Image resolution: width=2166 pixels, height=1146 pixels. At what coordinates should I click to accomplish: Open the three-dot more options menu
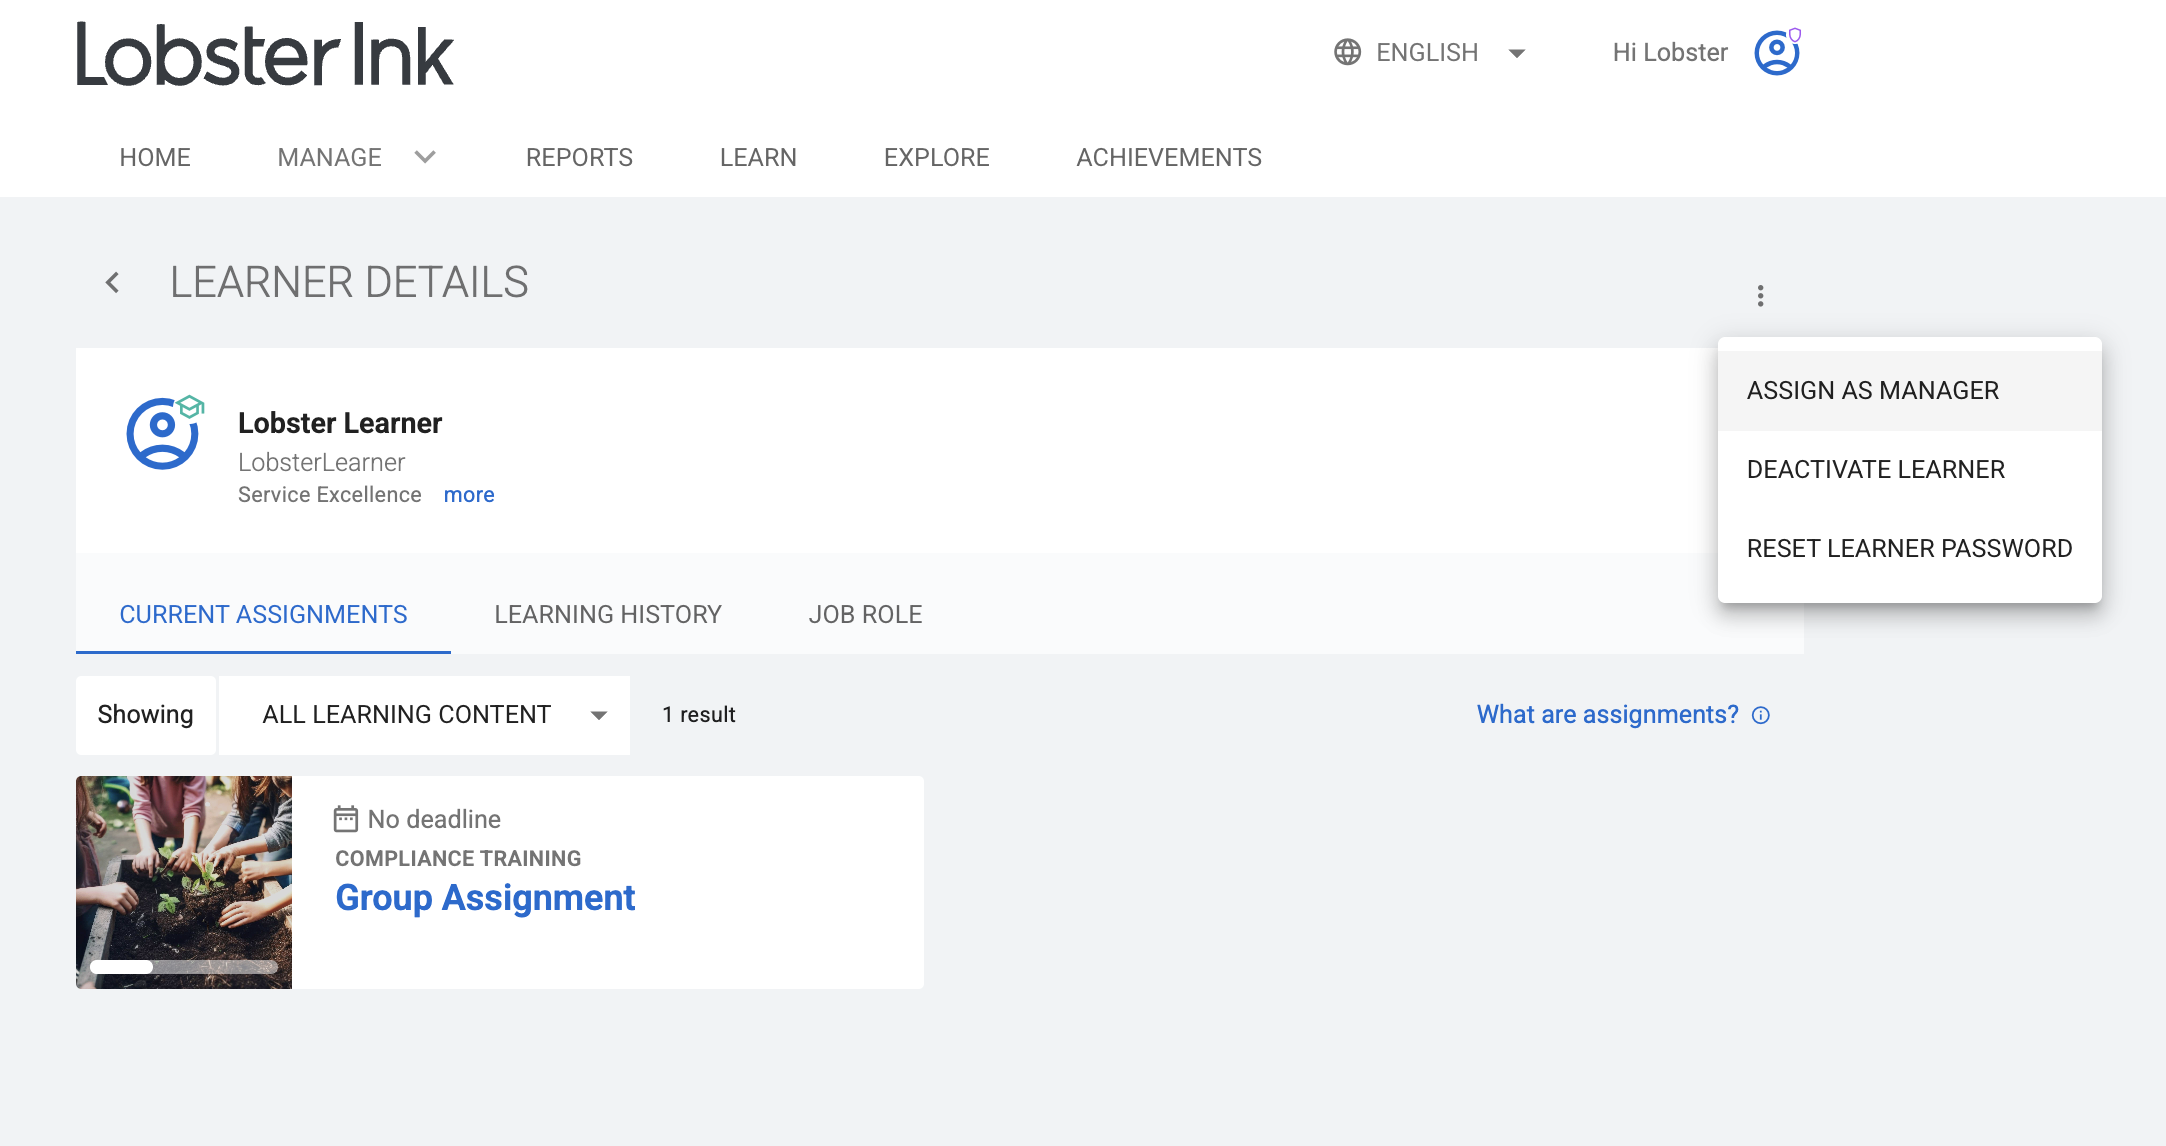pos(1760,295)
